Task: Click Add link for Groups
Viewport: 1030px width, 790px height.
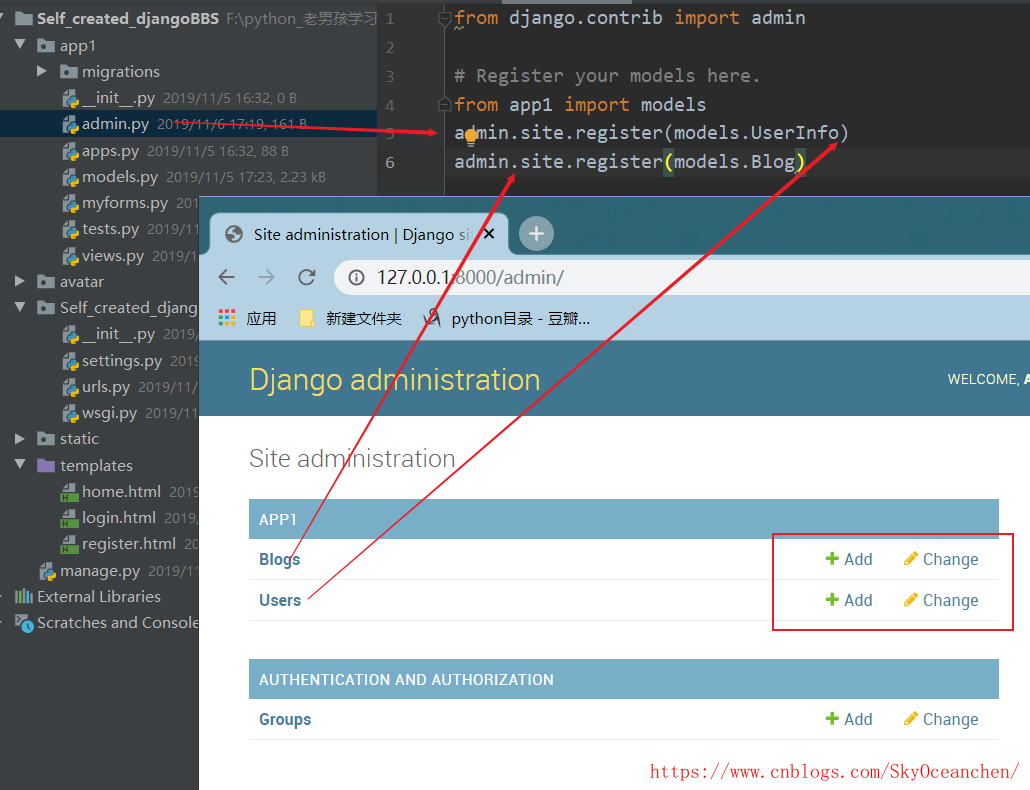Action: (849, 719)
